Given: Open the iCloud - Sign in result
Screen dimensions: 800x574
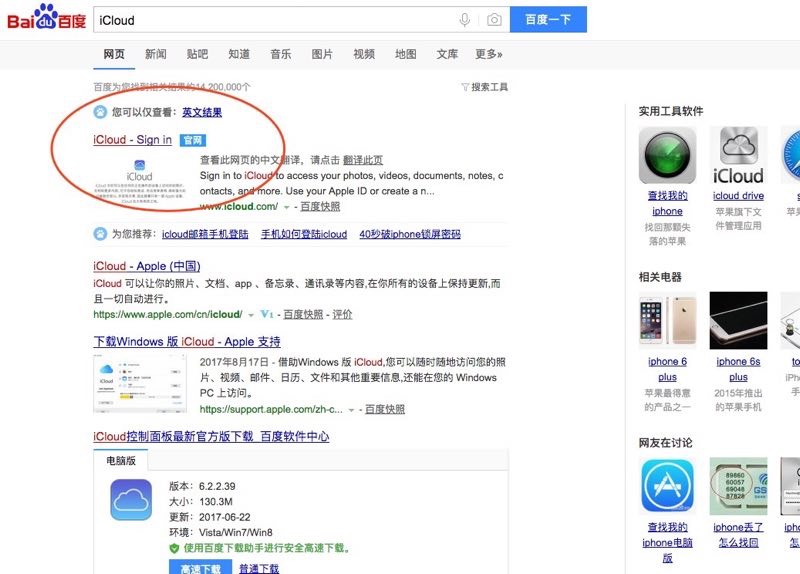Looking at the screenshot, I should pyautogui.click(x=133, y=140).
